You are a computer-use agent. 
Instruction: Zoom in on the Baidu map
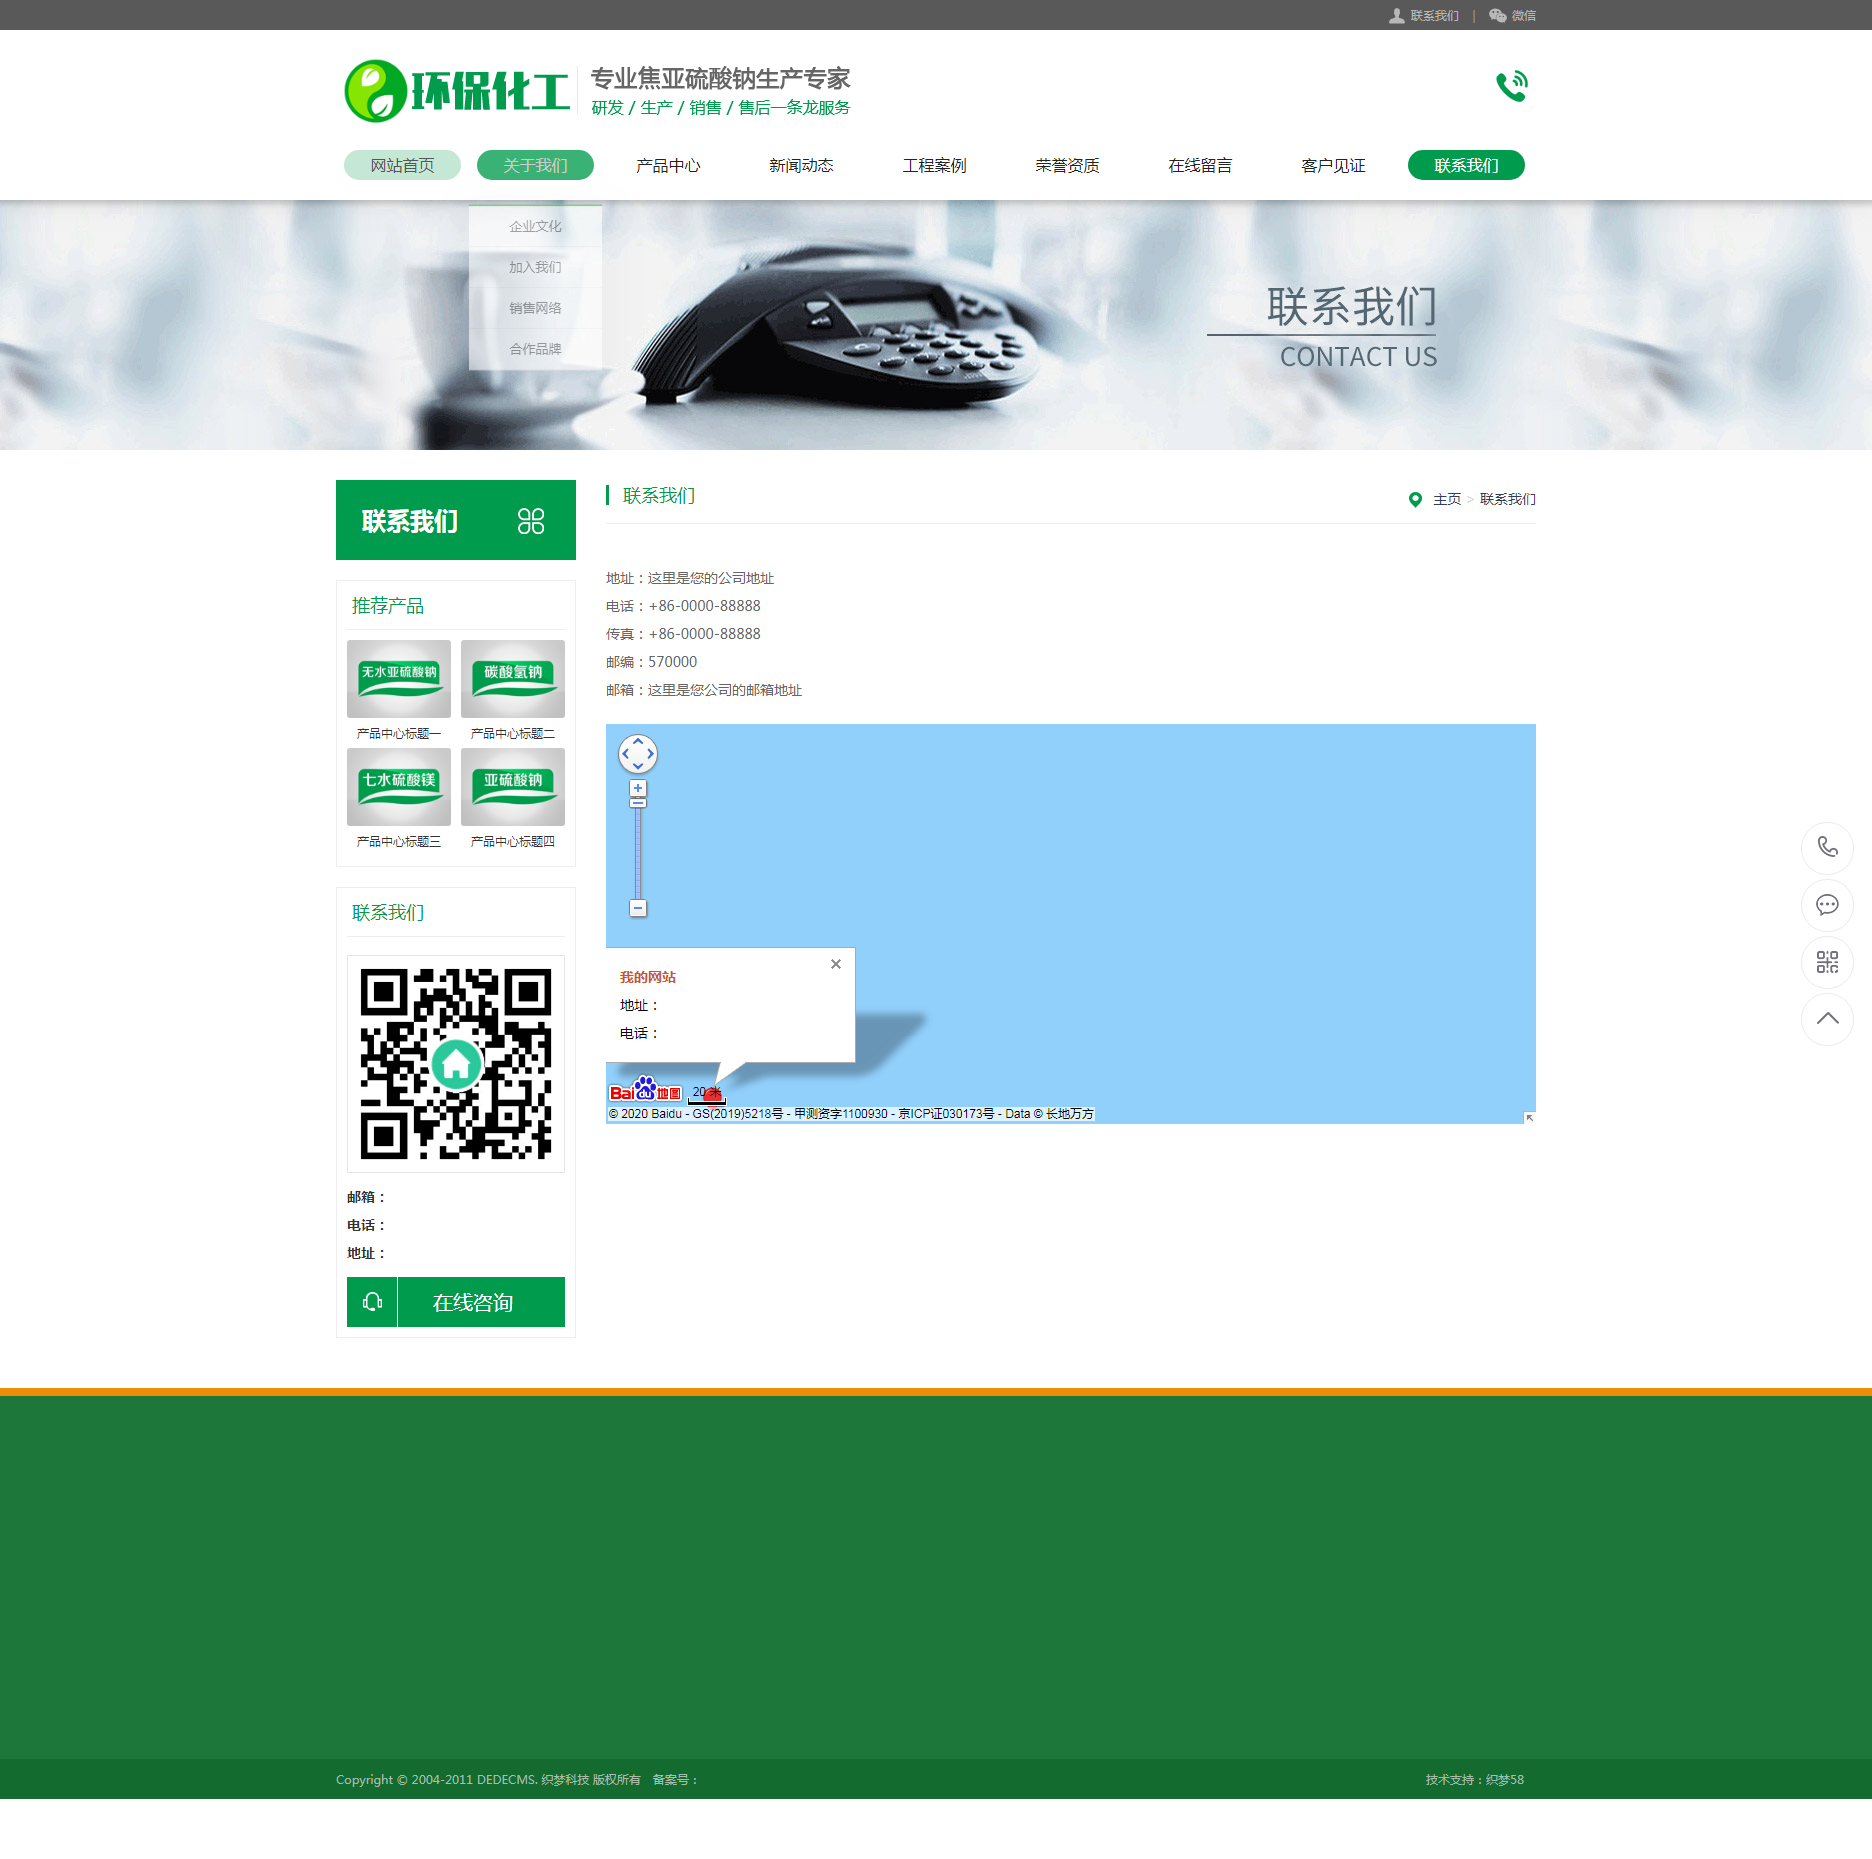638,788
